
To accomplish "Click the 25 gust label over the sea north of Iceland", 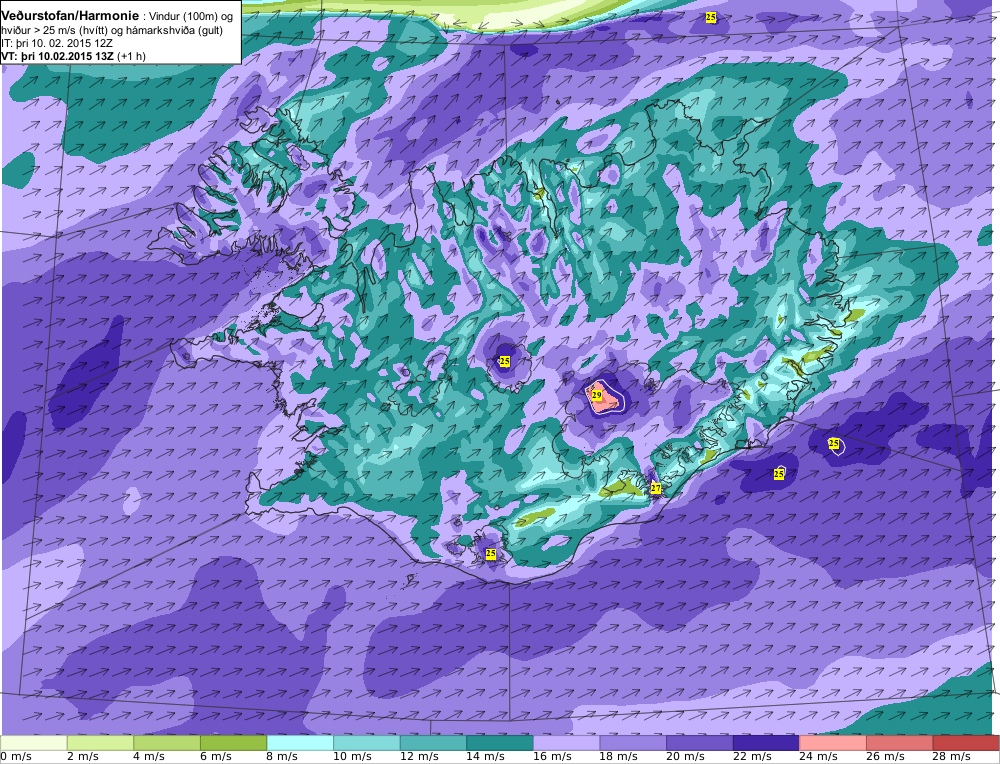I will tap(710, 17).
